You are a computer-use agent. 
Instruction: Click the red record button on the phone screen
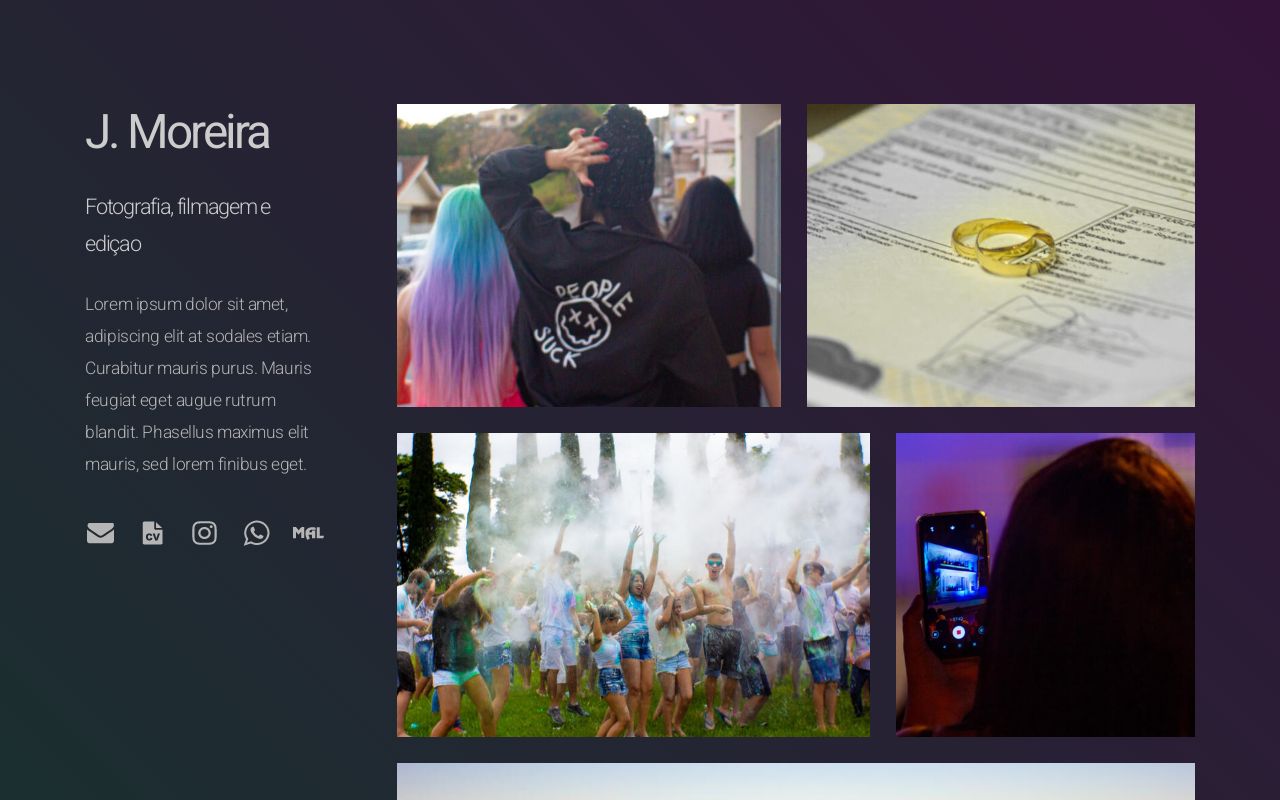958,632
